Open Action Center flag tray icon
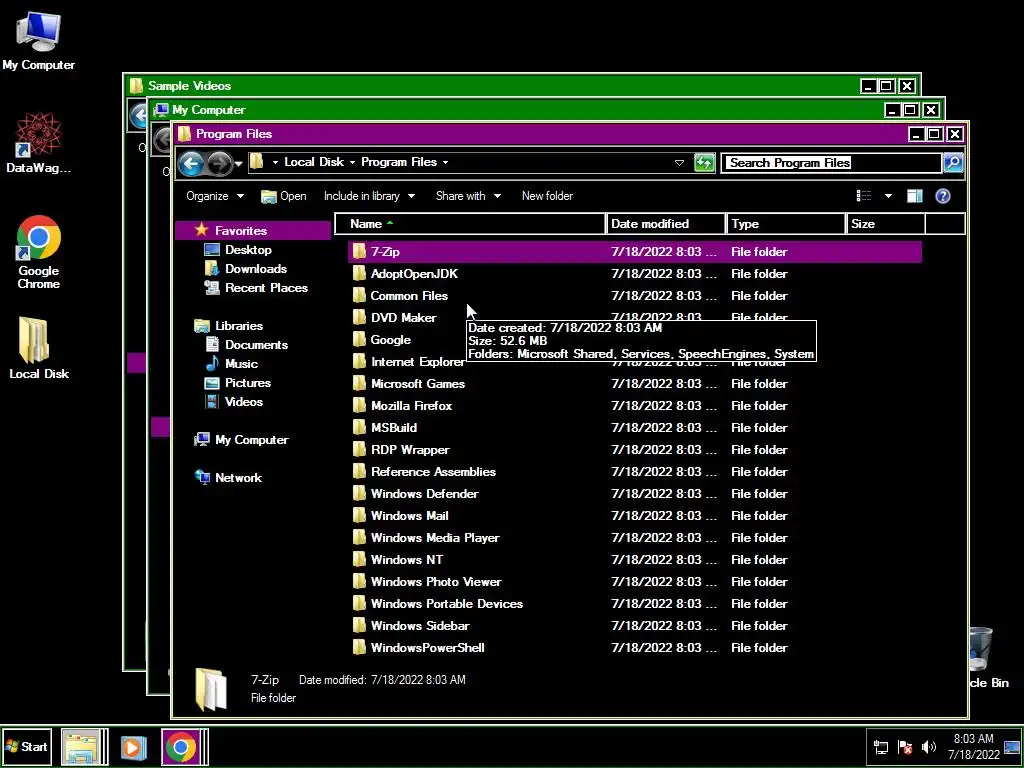Viewport: 1024px width, 768px height. coord(904,747)
